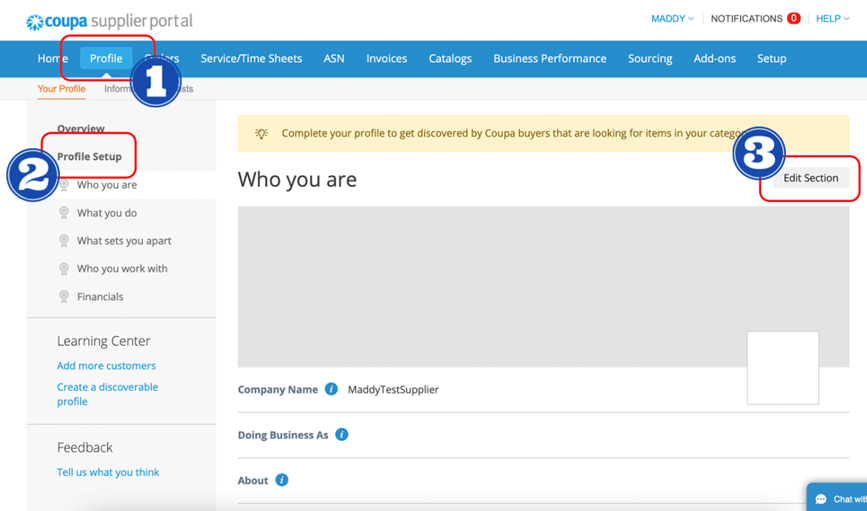This screenshot has width=867, height=511.
Task: Select the Profile tab
Action: [x=106, y=58]
